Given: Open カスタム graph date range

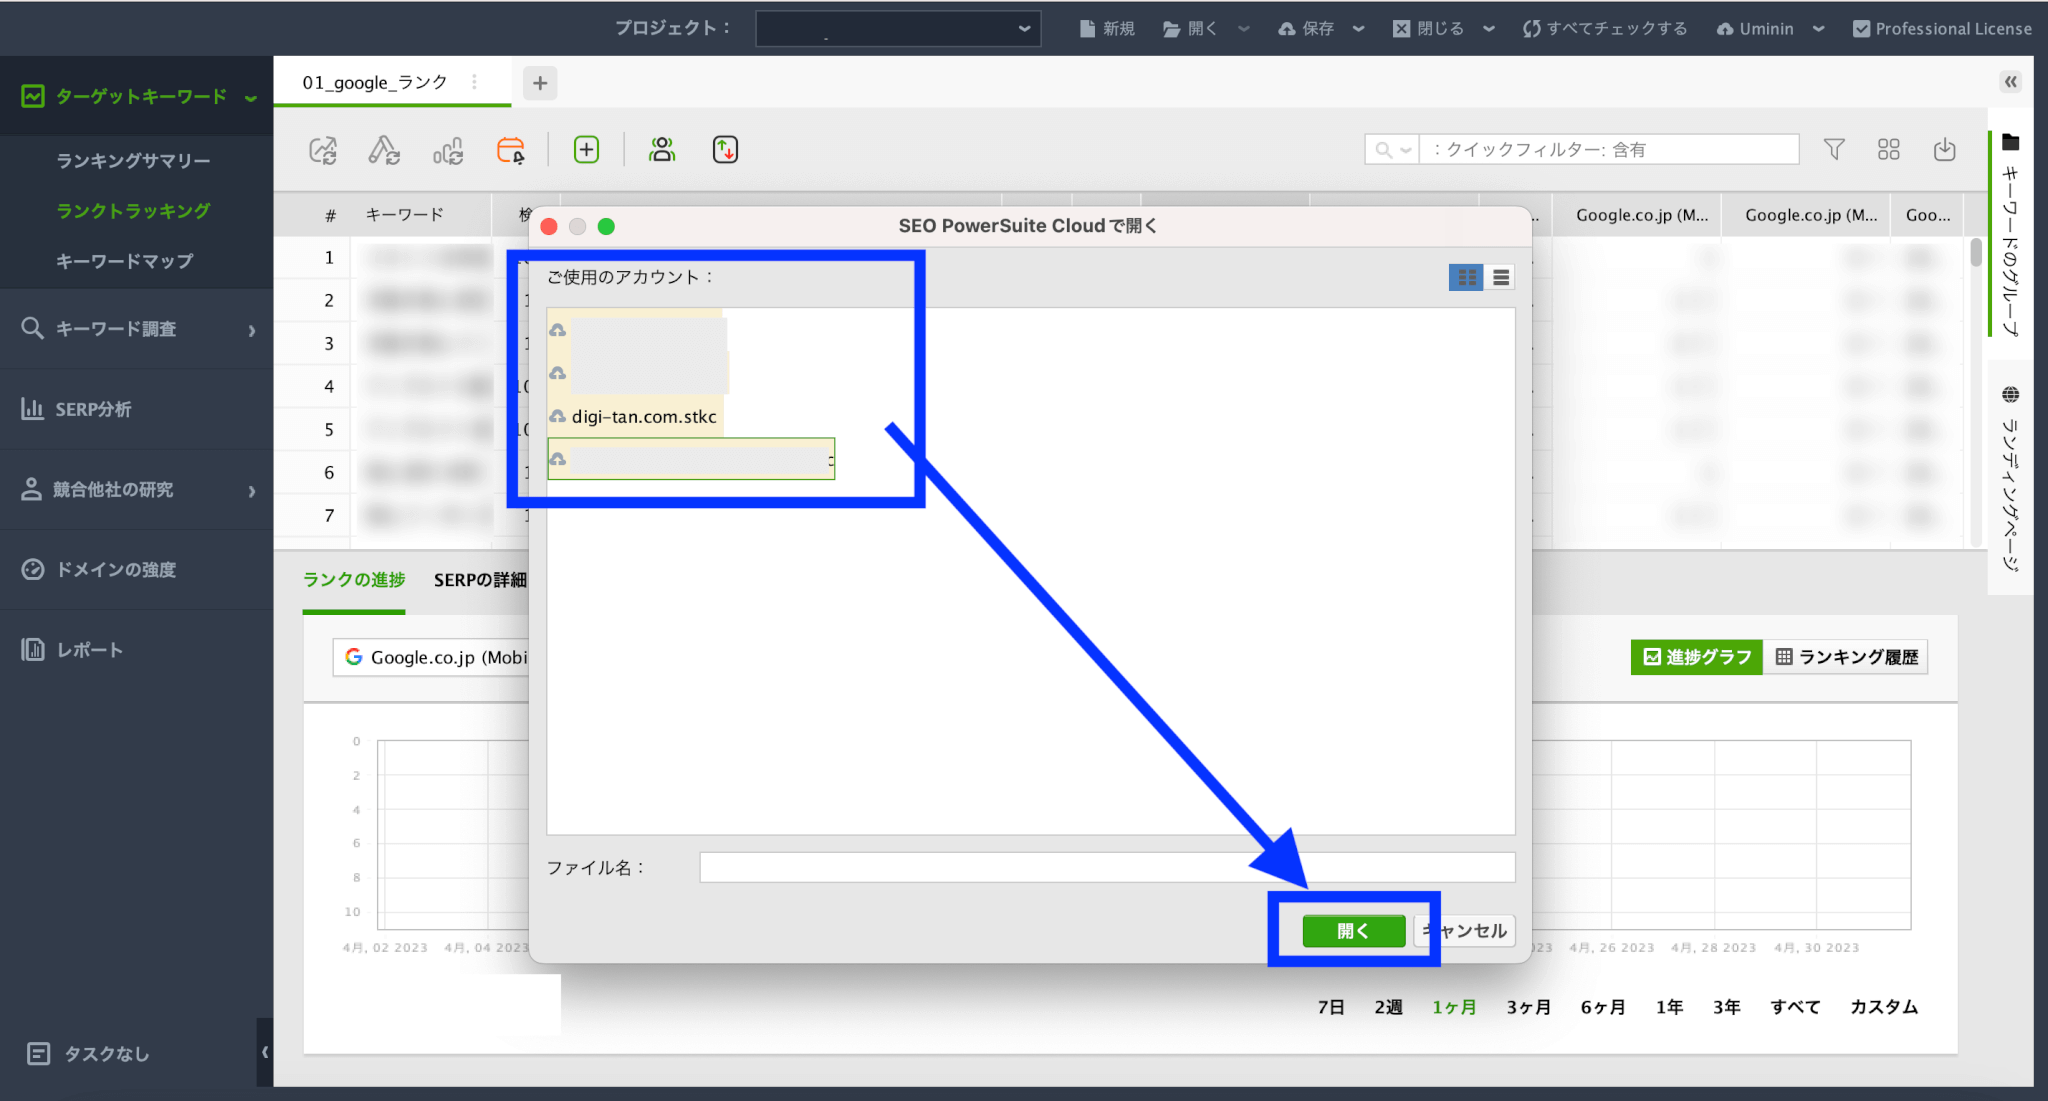Looking at the screenshot, I should pyautogui.click(x=1884, y=1007).
